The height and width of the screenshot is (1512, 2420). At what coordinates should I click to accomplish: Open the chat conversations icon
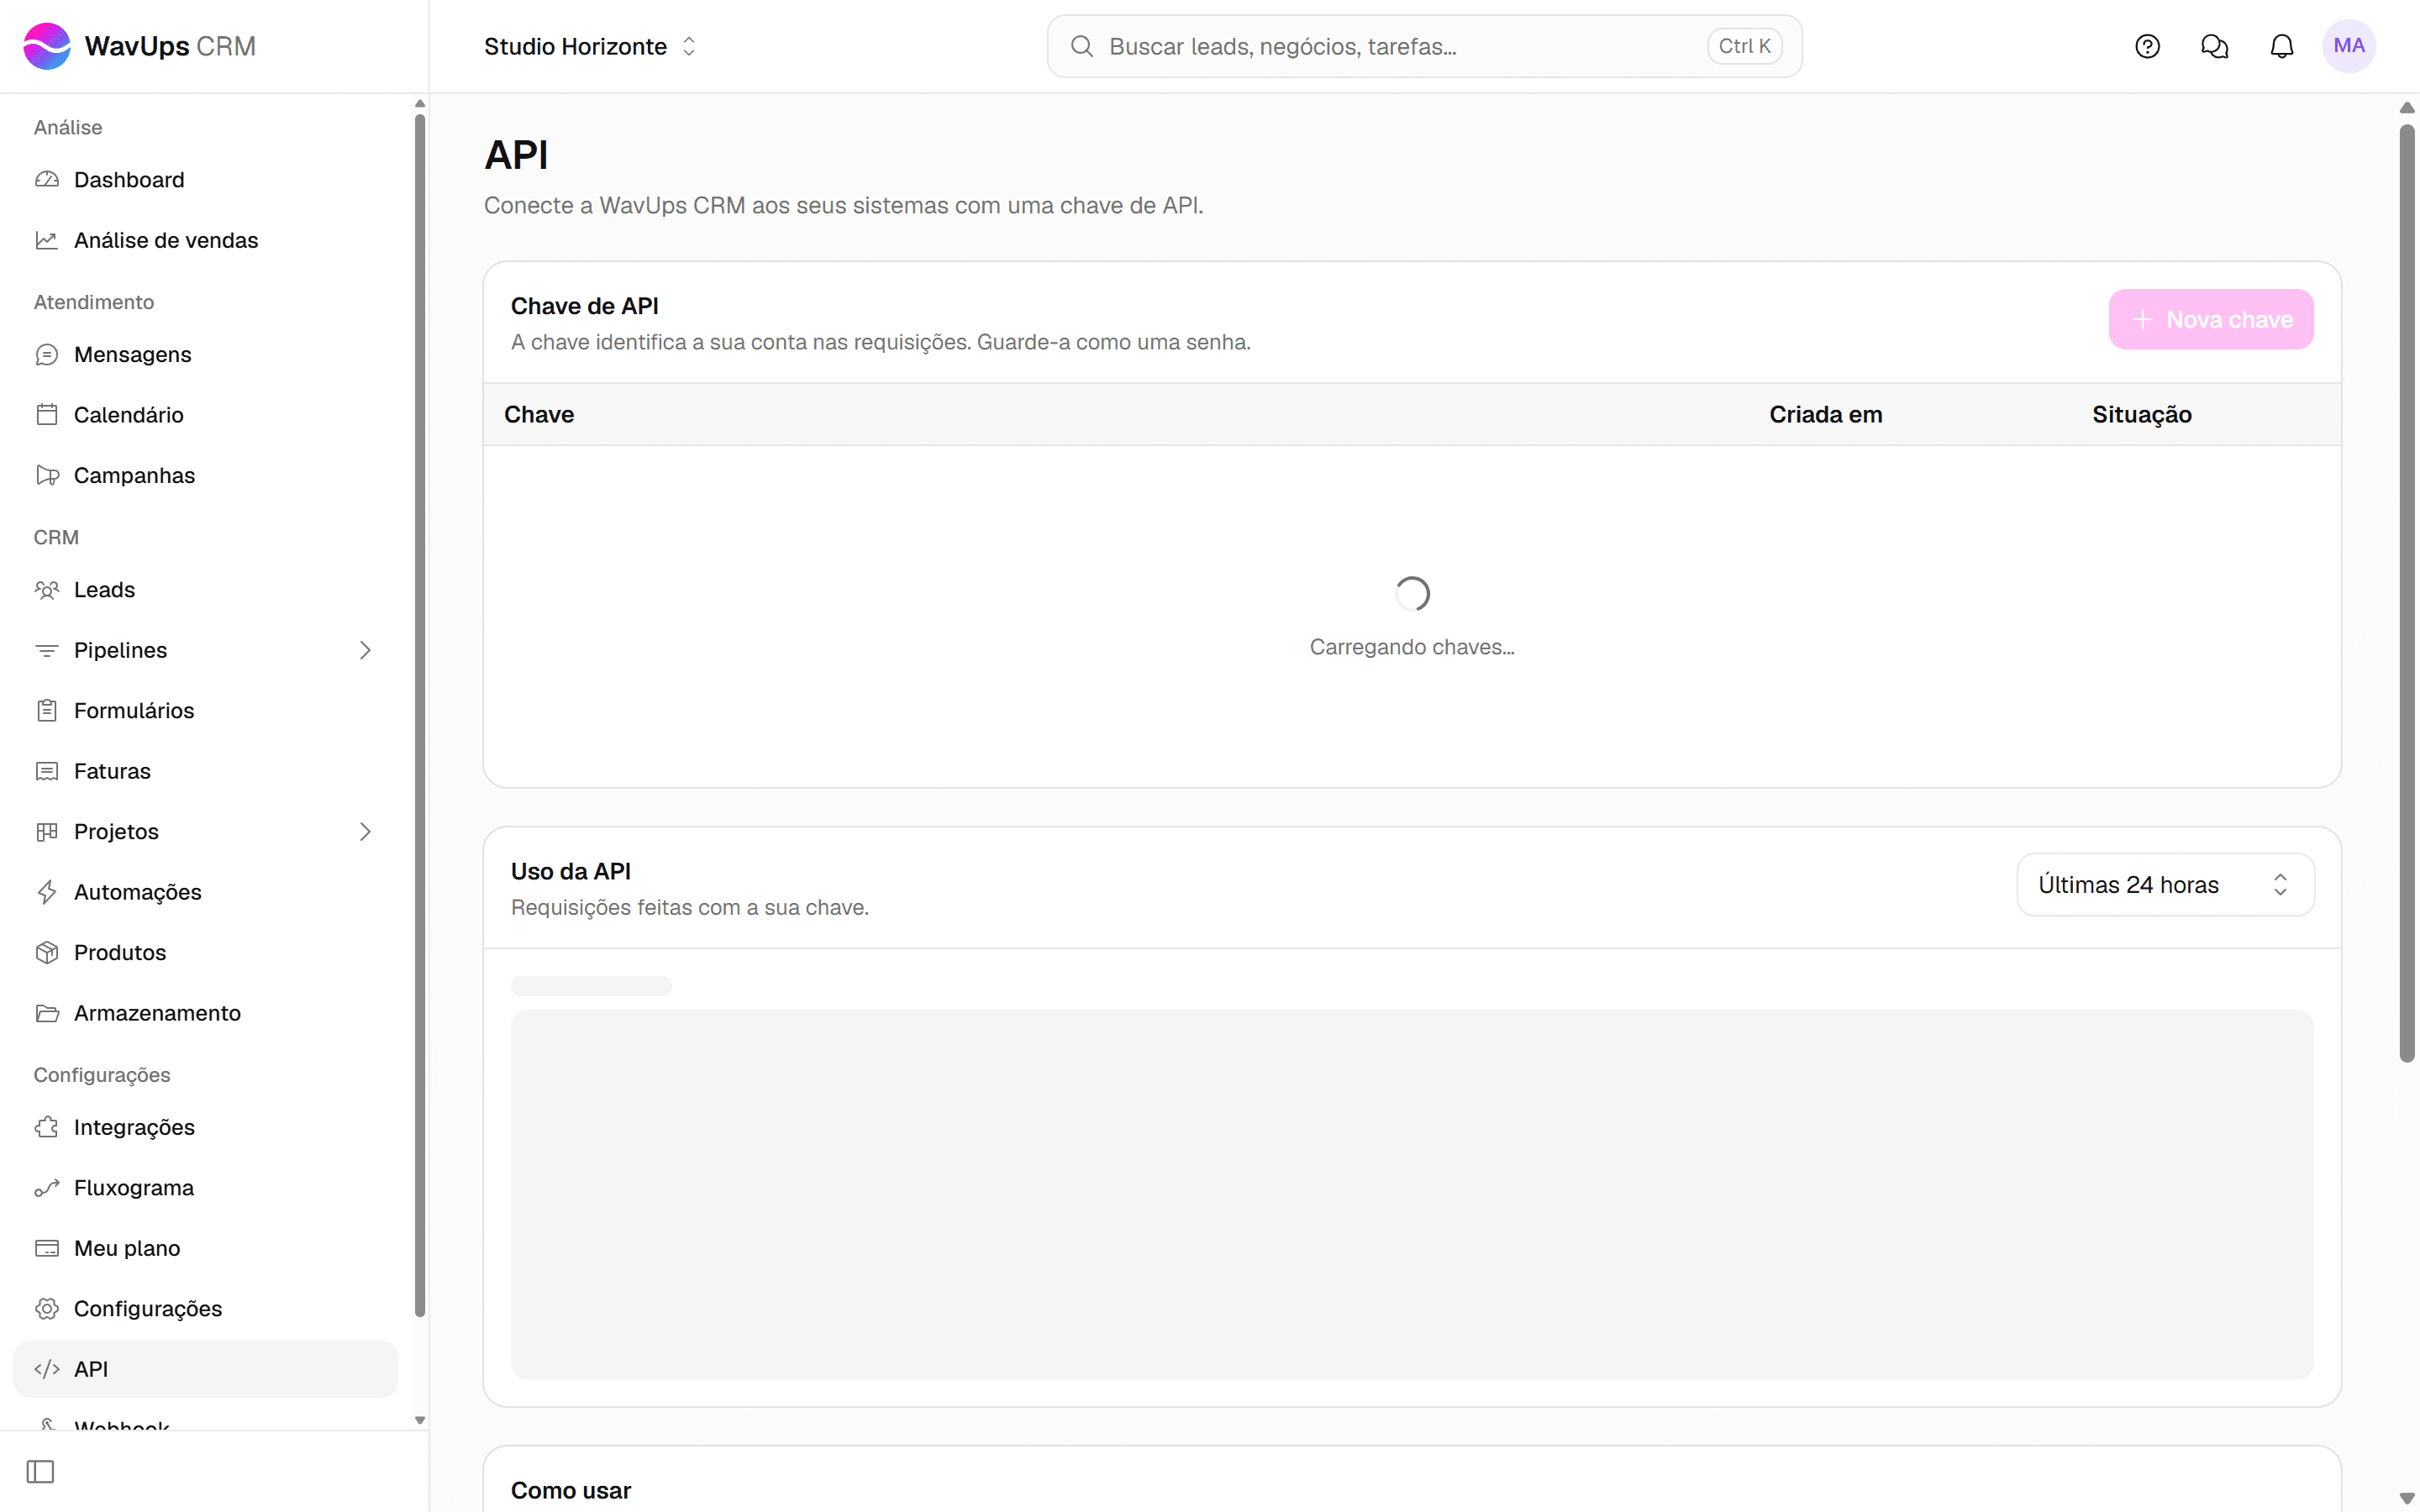coord(2214,46)
